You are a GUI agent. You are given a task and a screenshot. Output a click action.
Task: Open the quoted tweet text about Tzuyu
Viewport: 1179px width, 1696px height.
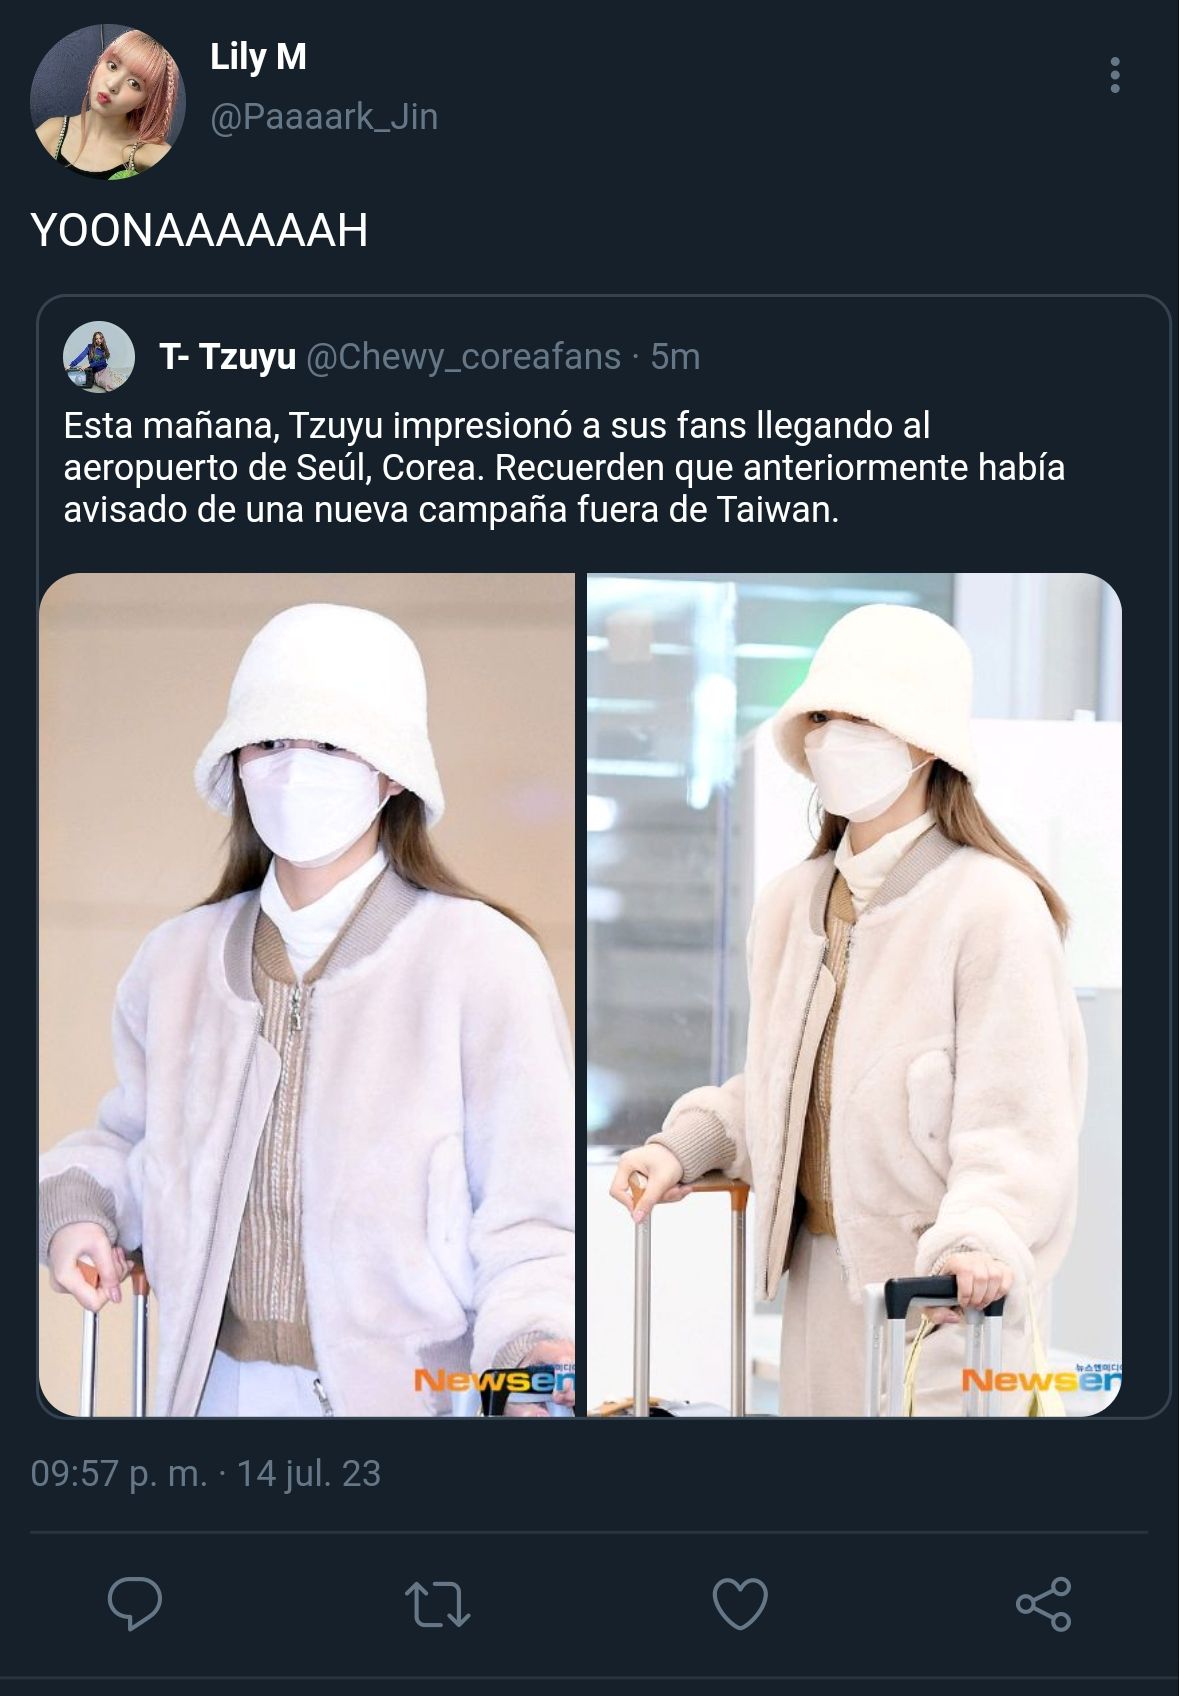[x=564, y=467]
